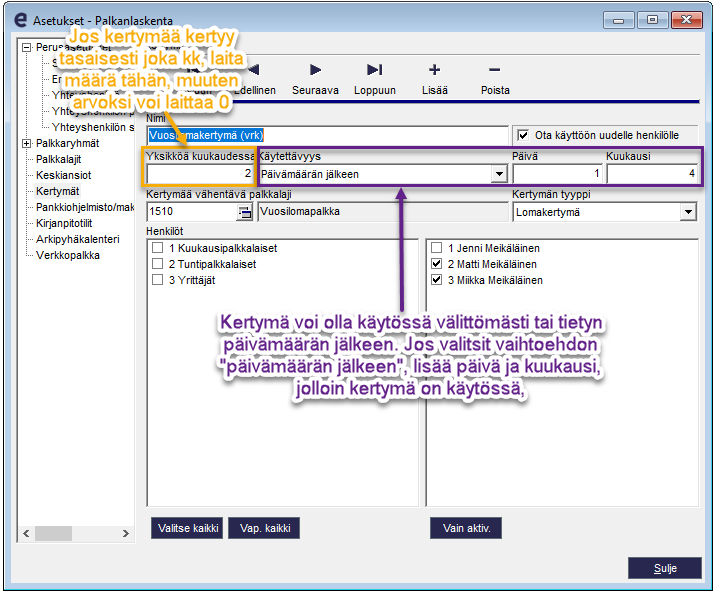Screen dimensions: 714x594
Task: Tick the checkbox for 1 Jenni Meikäläinen
Action: (436, 248)
